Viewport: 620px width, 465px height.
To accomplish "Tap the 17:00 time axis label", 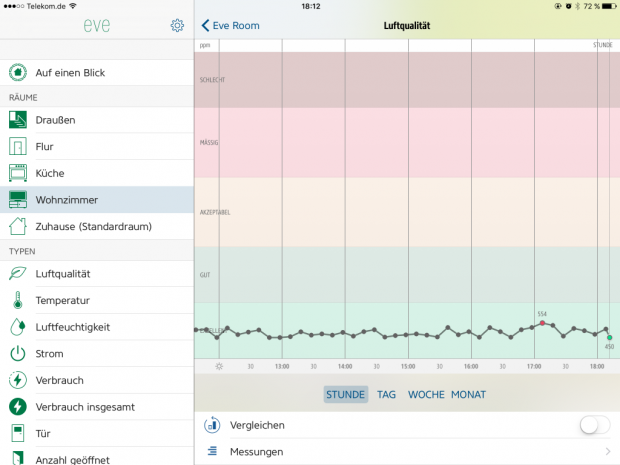I will point(534,367).
